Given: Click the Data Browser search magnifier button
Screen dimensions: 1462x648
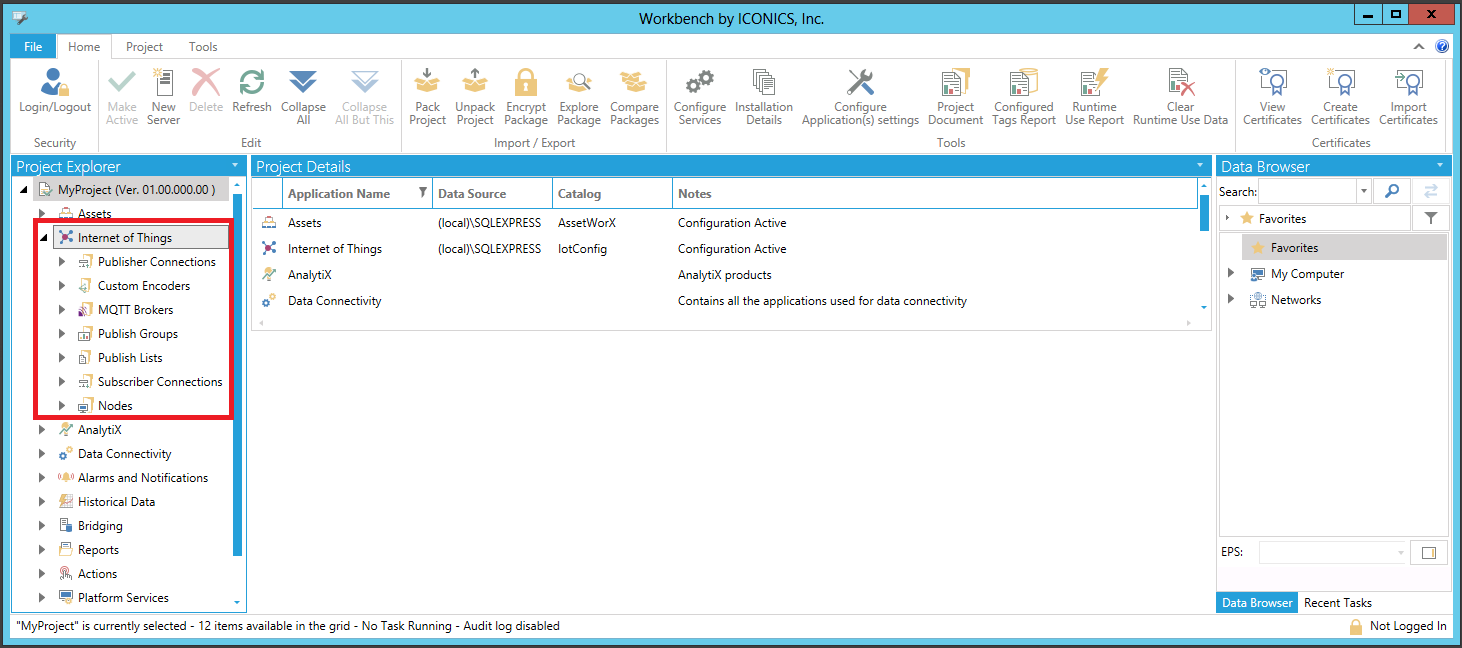Looking at the screenshot, I should pyautogui.click(x=1391, y=191).
